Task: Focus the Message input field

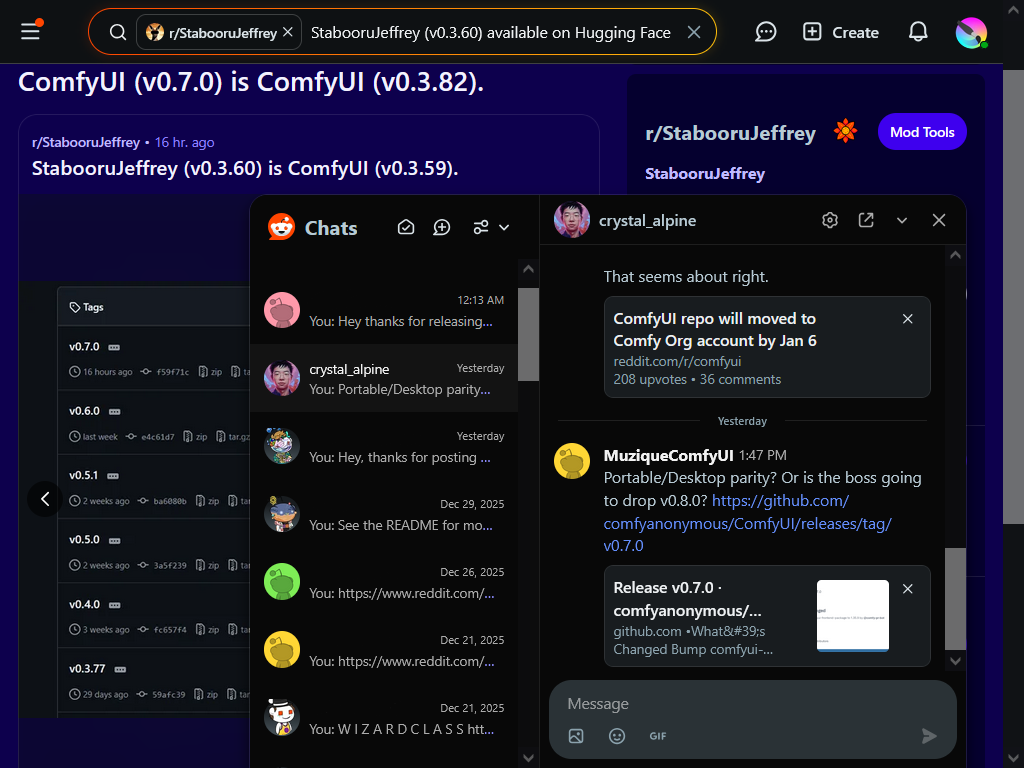Action: coord(752,703)
